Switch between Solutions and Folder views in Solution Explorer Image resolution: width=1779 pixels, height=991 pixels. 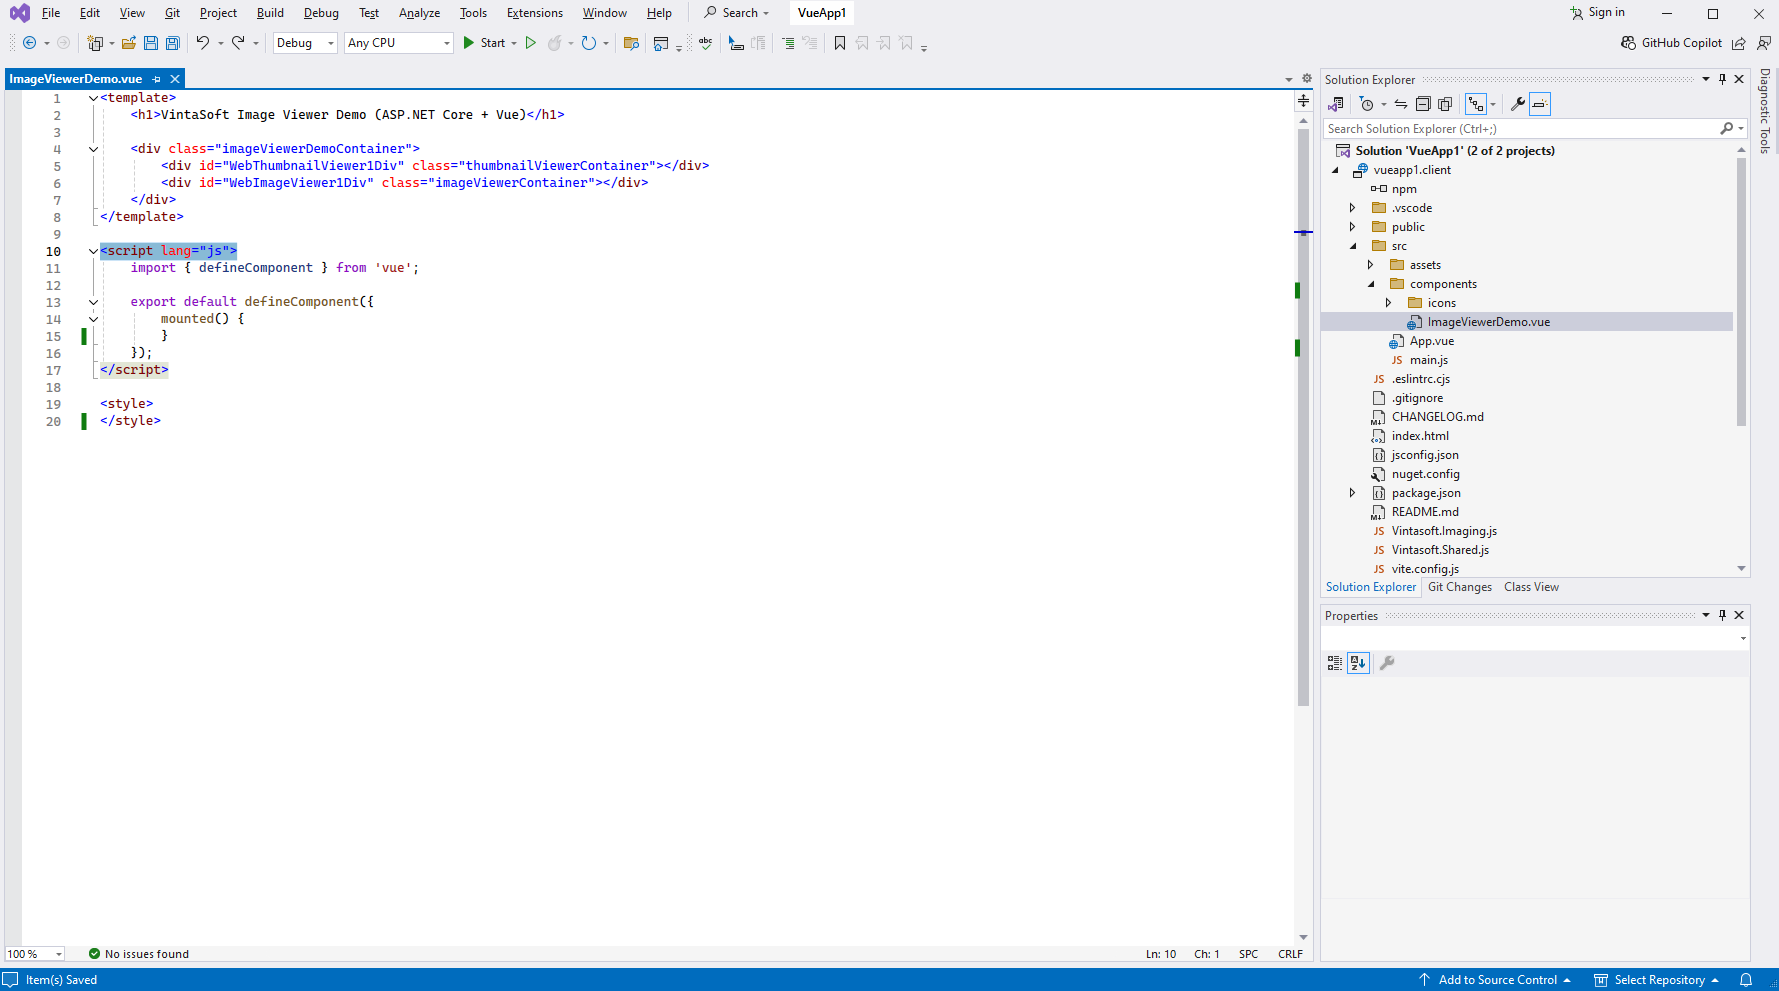coord(1336,104)
